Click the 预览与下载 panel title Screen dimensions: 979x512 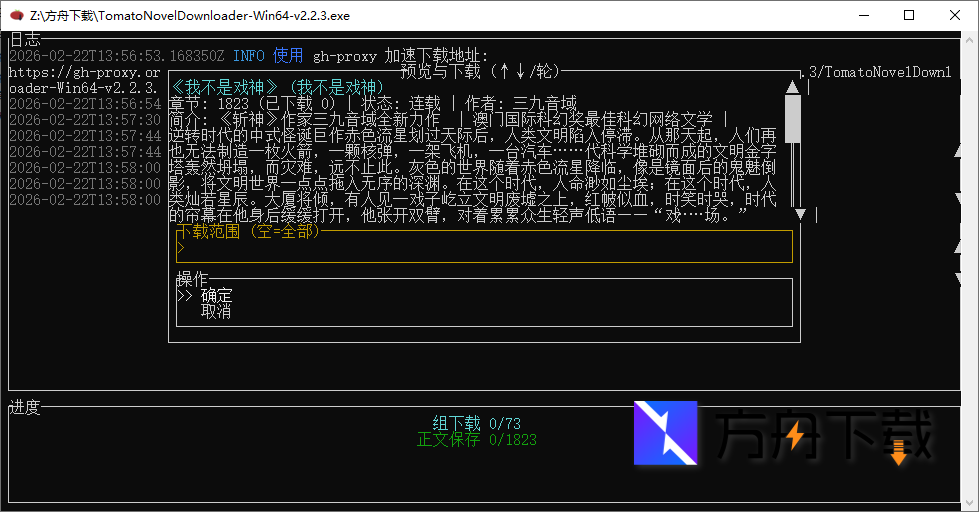click(480, 71)
